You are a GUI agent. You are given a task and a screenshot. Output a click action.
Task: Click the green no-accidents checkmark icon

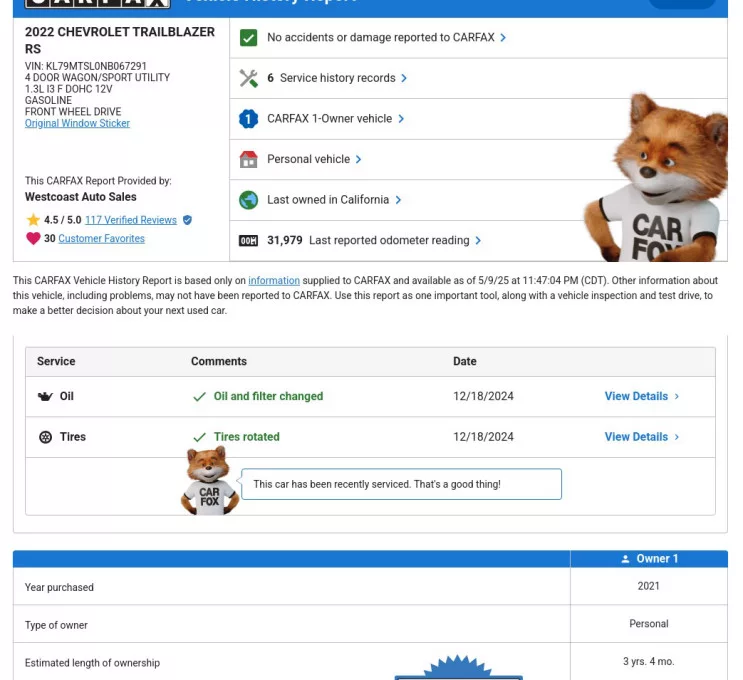(x=249, y=38)
